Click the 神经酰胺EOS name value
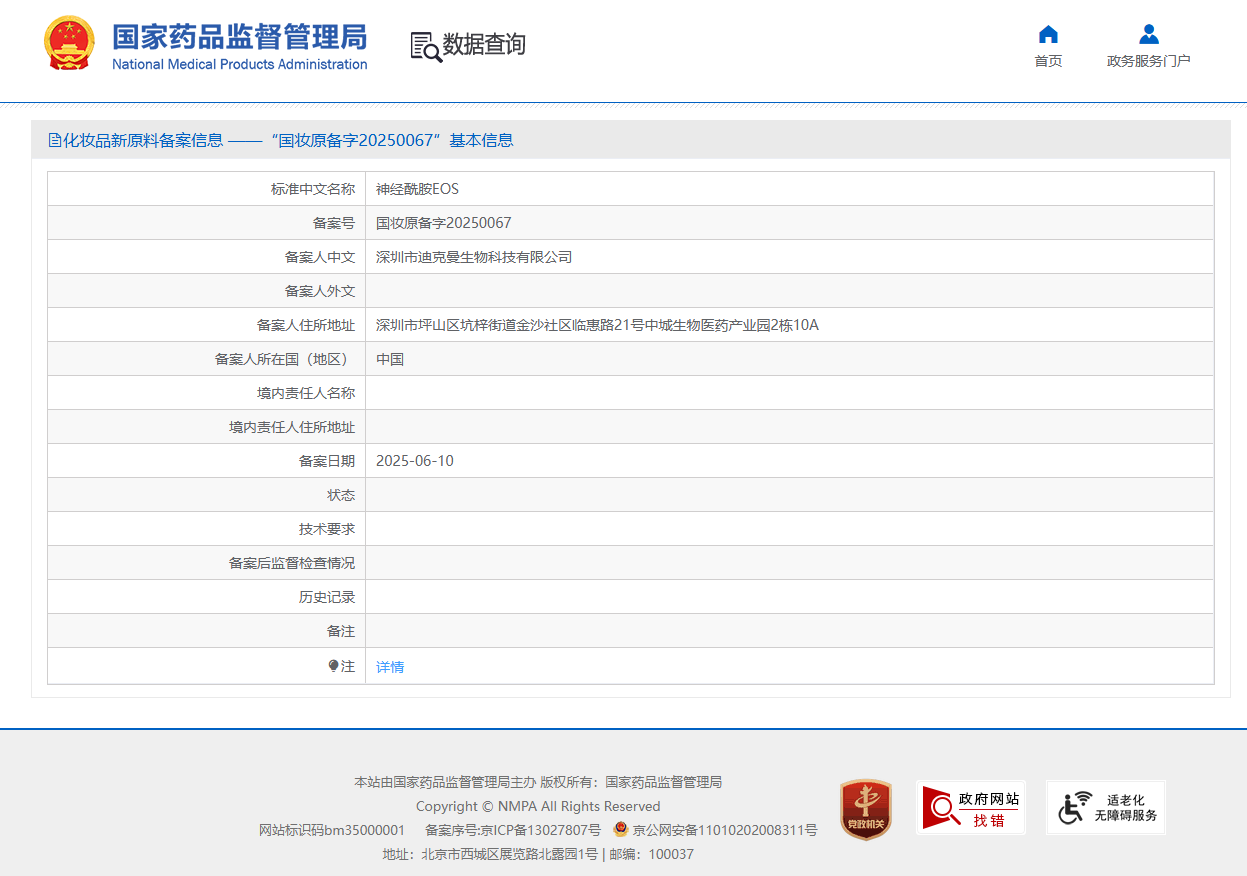1247x876 pixels. pos(417,189)
